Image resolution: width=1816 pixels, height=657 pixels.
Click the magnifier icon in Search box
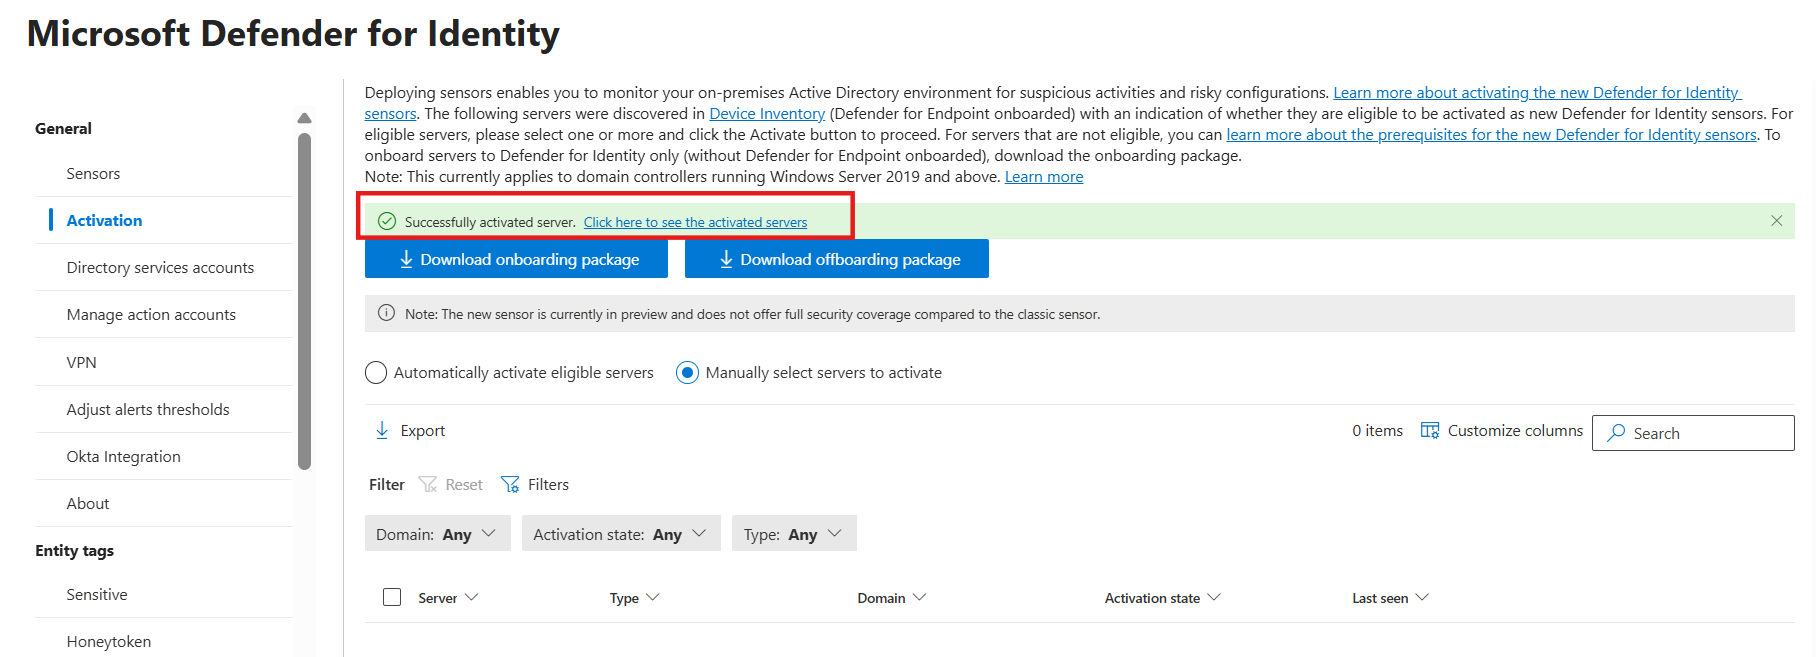(1616, 433)
